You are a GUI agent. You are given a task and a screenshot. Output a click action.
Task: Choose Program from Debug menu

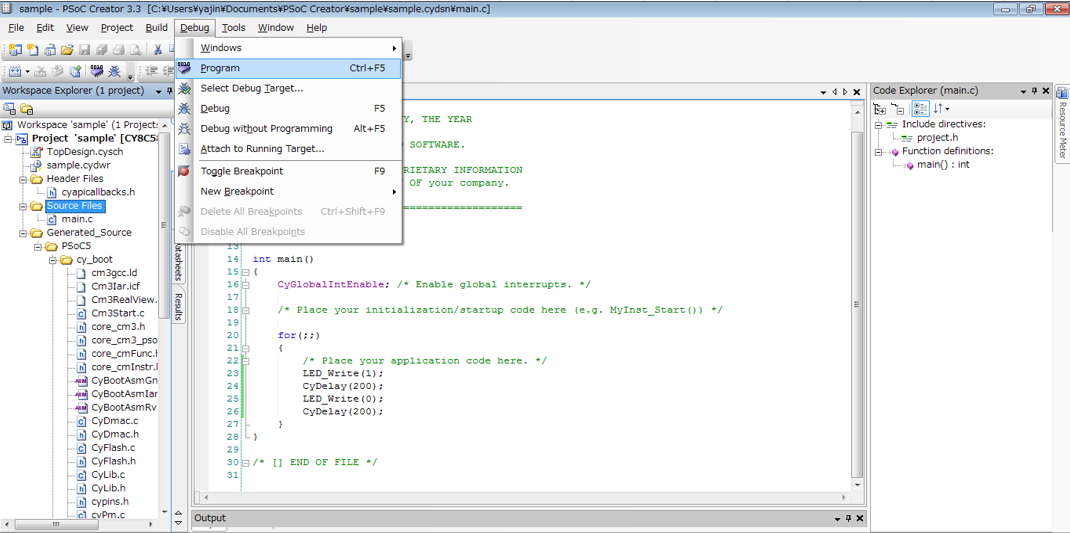pyautogui.click(x=289, y=68)
